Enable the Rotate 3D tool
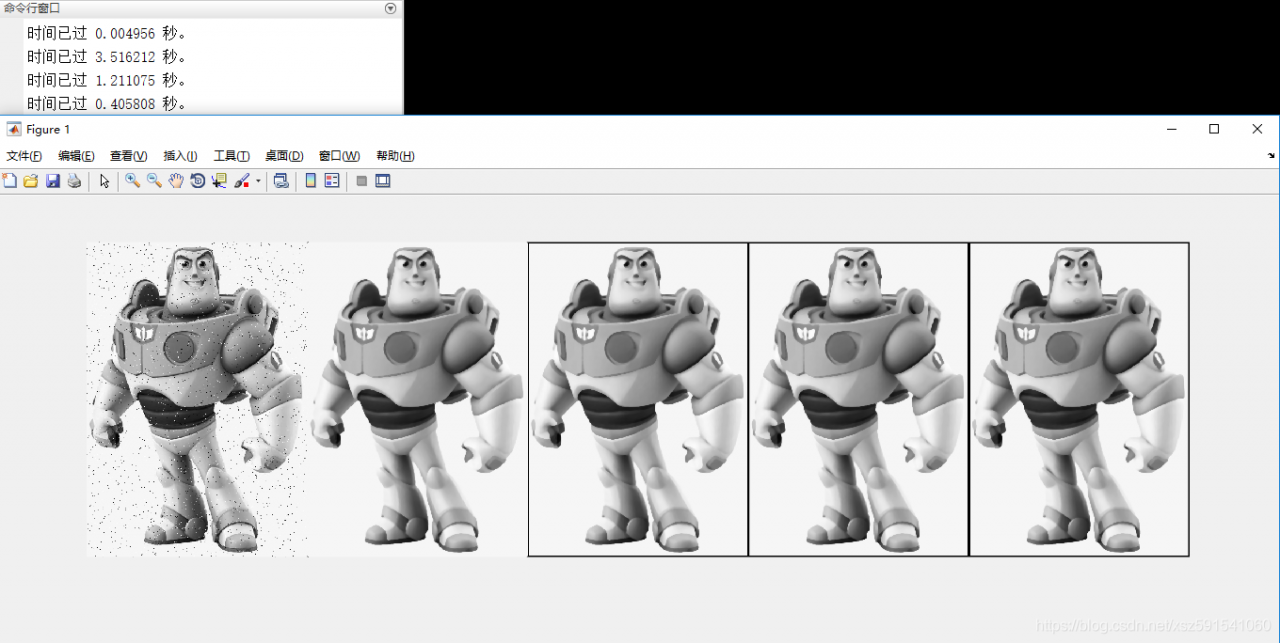 coord(198,181)
